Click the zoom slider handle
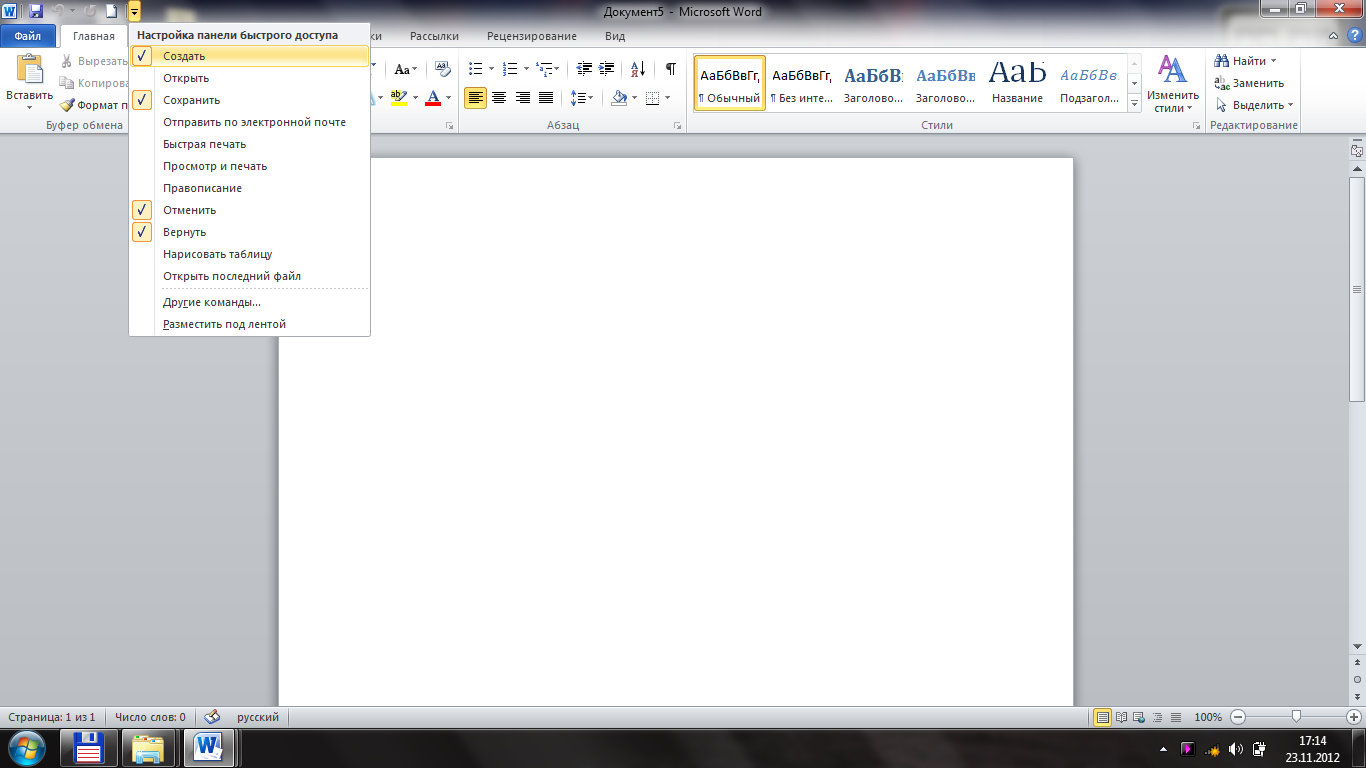Screen dimensions: 1366x768 point(1296,716)
